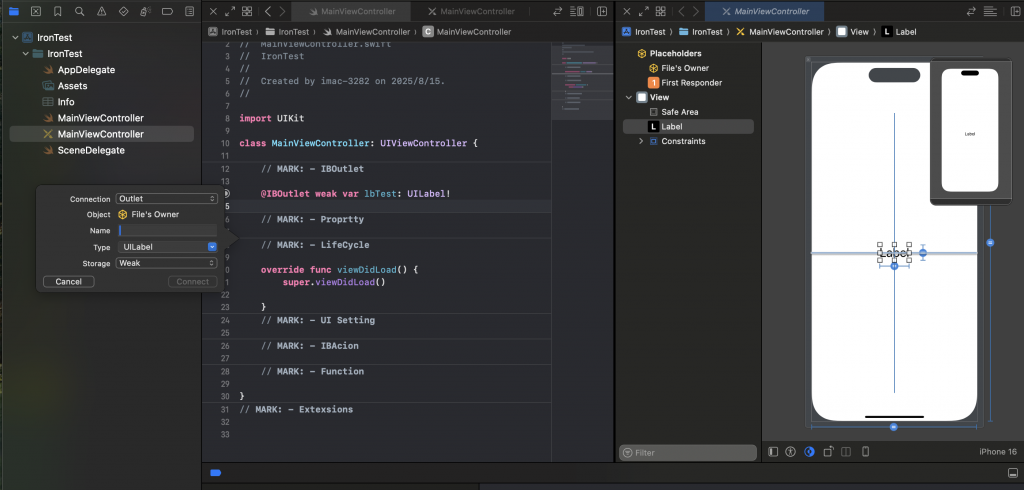Select Info in project navigator
Viewport: 1024px width, 490px height.
66,102
